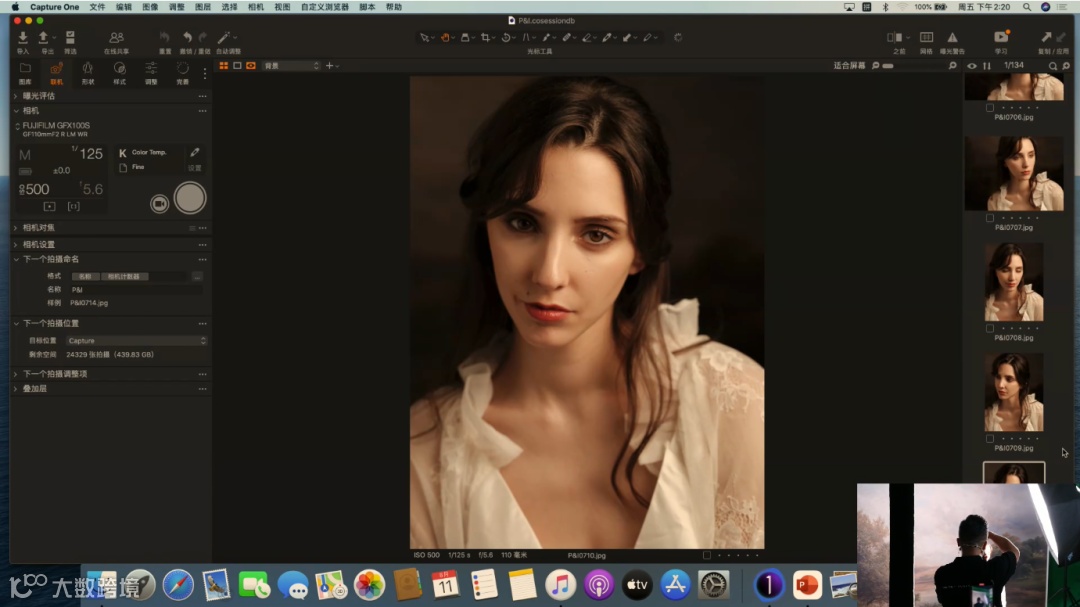
Task: Expand the 下一个拍摄调整项 panel
Action: click(16, 373)
